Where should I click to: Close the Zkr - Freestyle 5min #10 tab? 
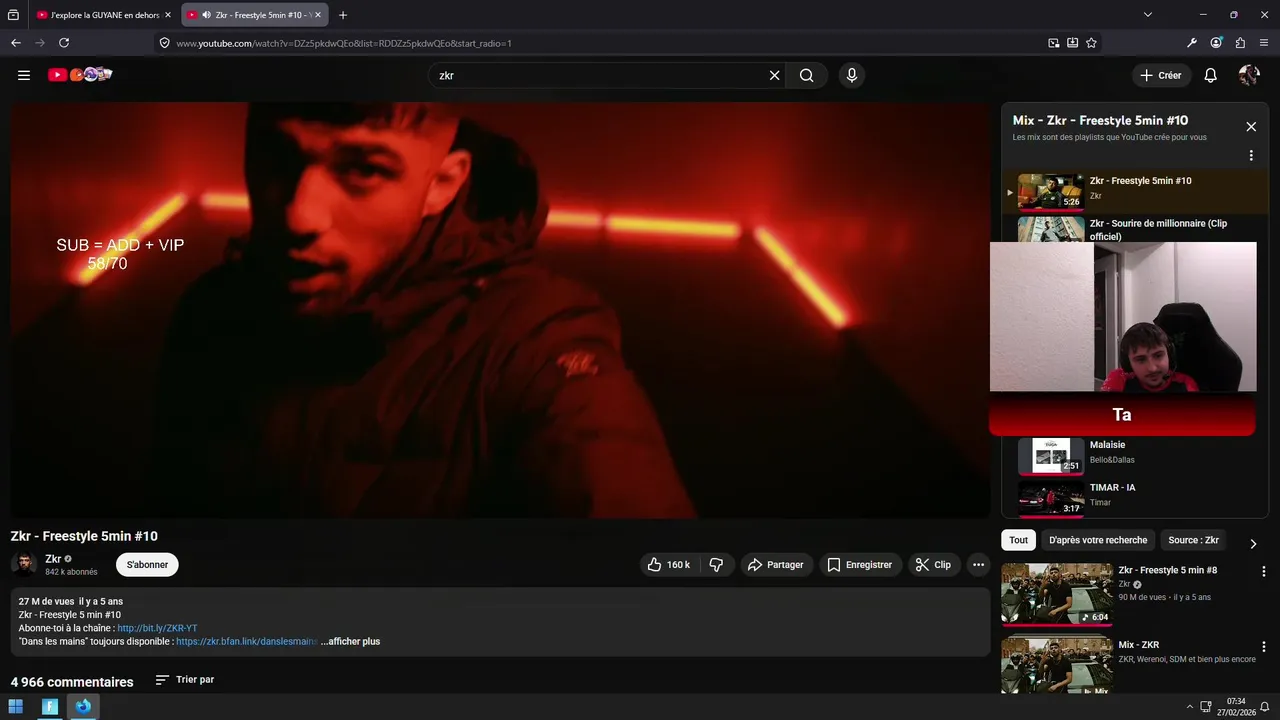(x=318, y=15)
